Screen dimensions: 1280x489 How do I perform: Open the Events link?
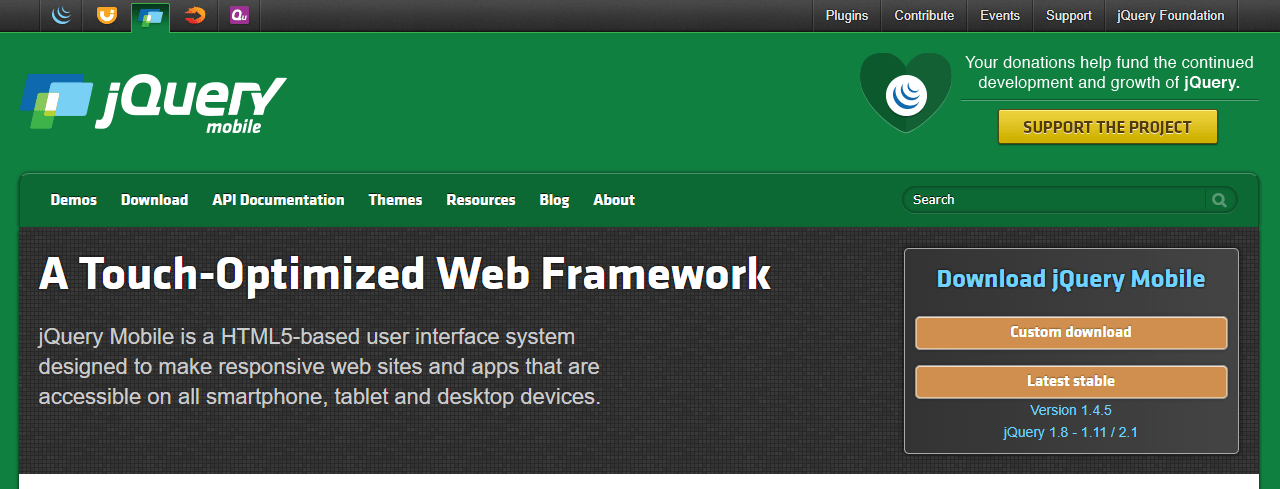[x=1000, y=15]
